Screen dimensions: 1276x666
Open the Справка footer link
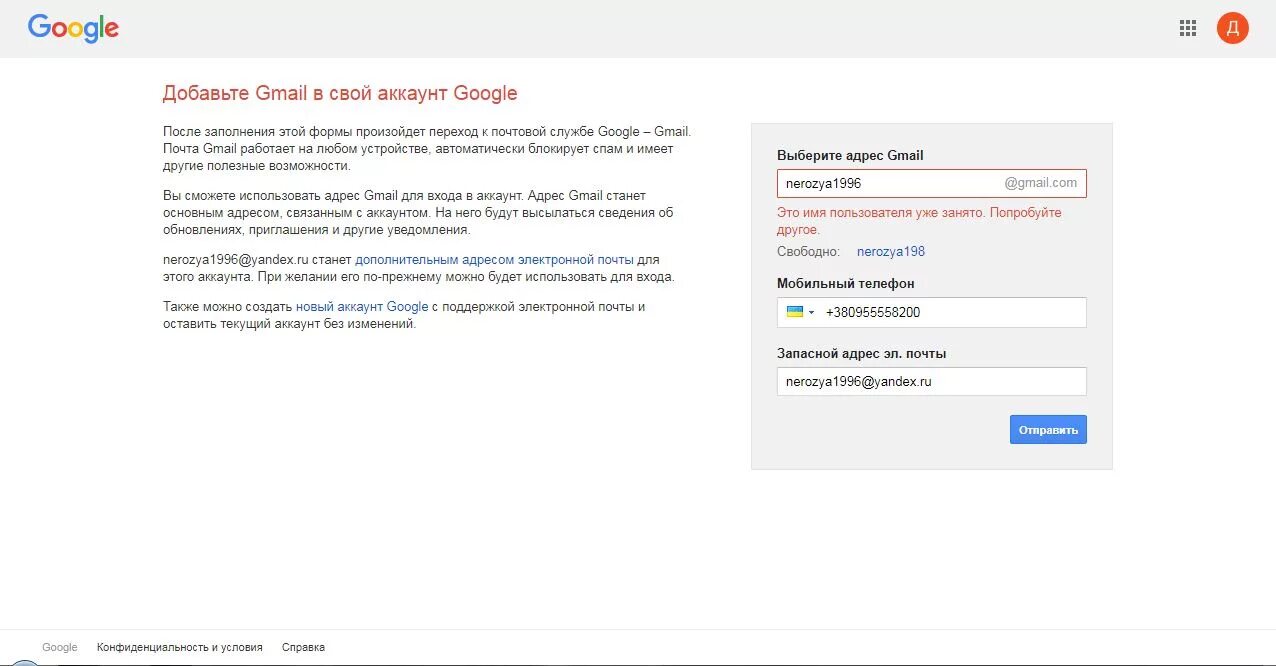pyautogui.click(x=303, y=647)
